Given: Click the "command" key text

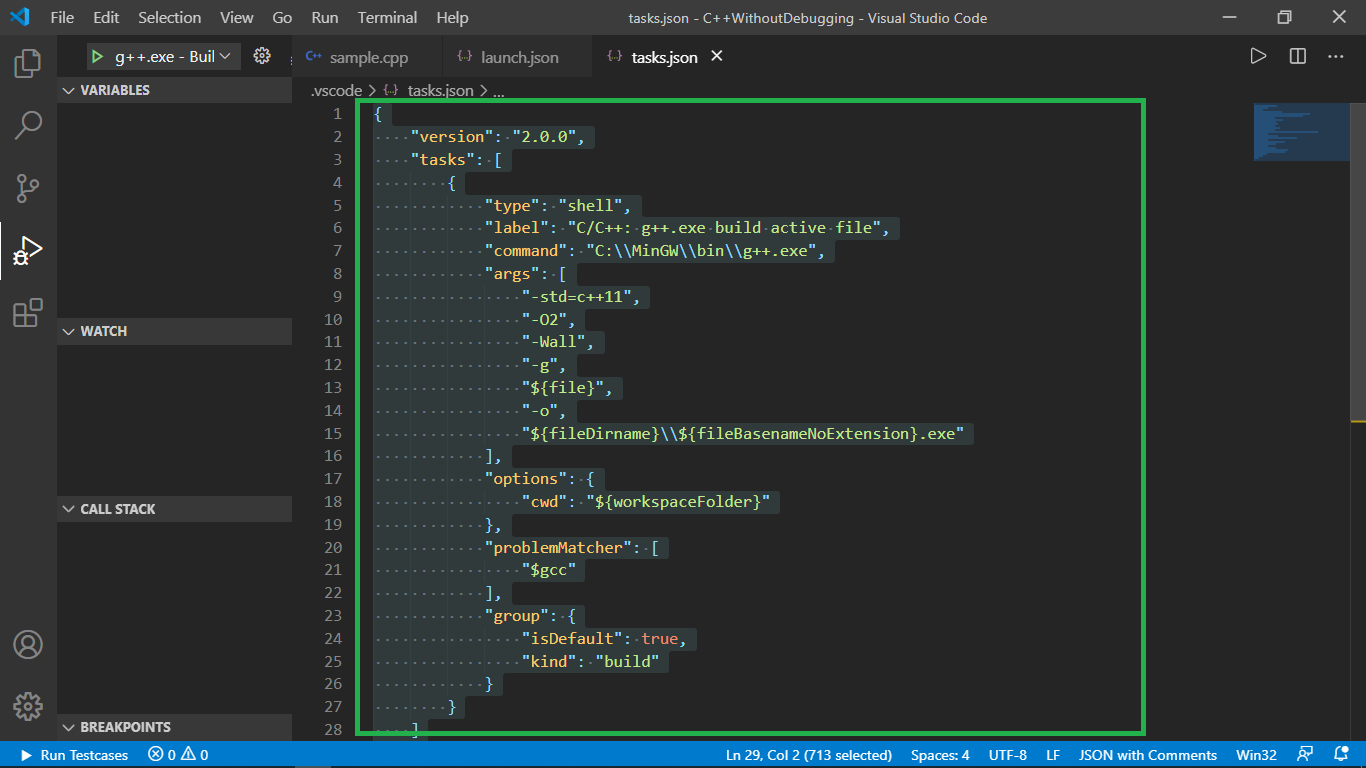Looking at the screenshot, I should pyautogui.click(x=526, y=251).
